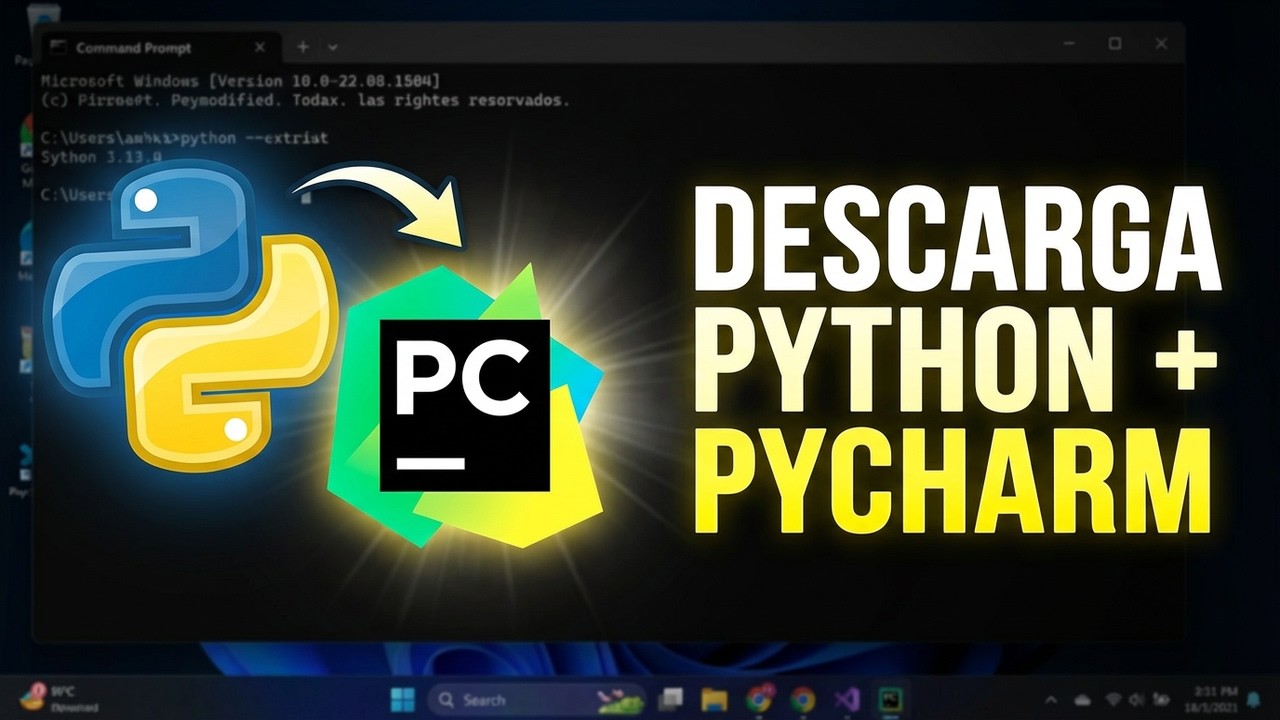Launch File Explorer from the taskbar
The width and height of the screenshot is (1280, 720).
(x=713, y=699)
